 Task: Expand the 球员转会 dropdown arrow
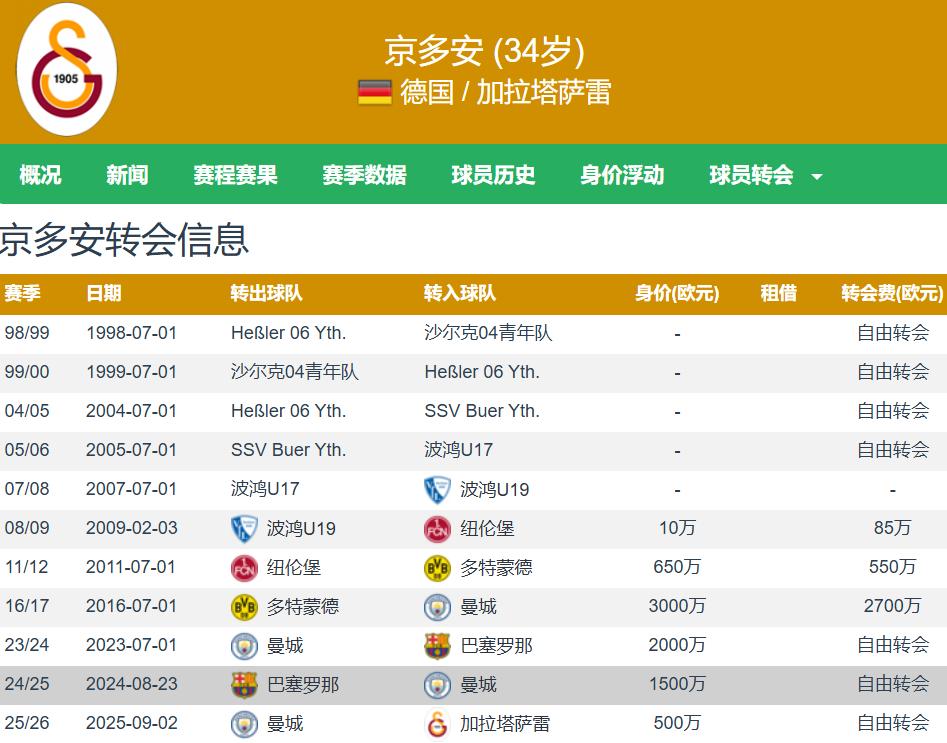coord(817,176)
